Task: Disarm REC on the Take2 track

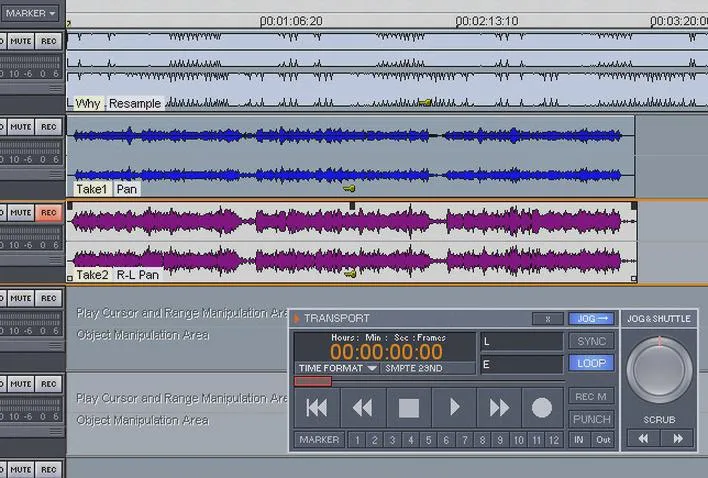Action: (48, 213)
